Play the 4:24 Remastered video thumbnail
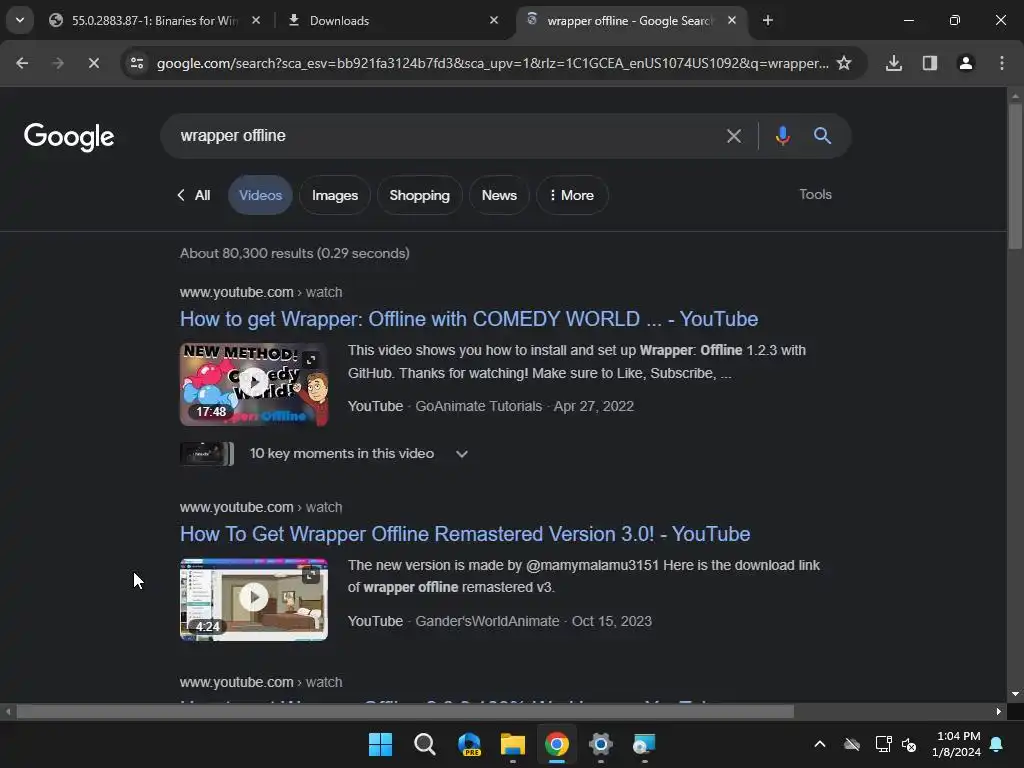This screenshot has width=1024, height=768. tap(254, 600)
